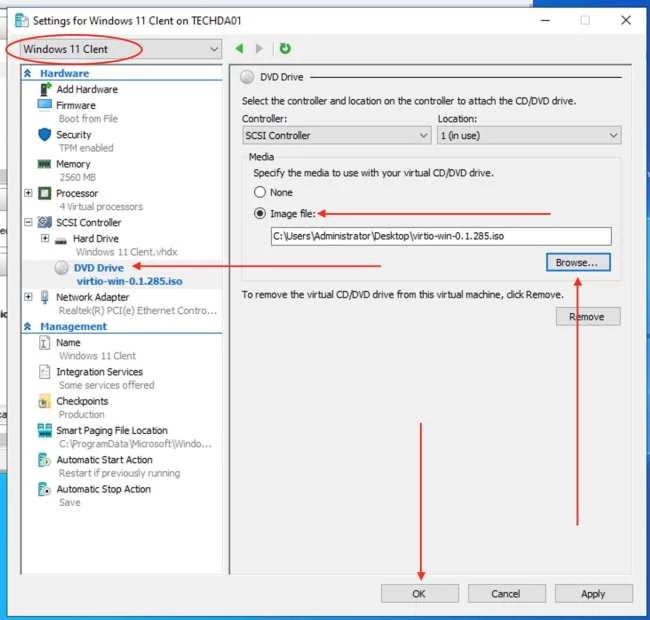Expand the Processor tree node
Screen dimensions: 650x620
(x=28, y=193)
